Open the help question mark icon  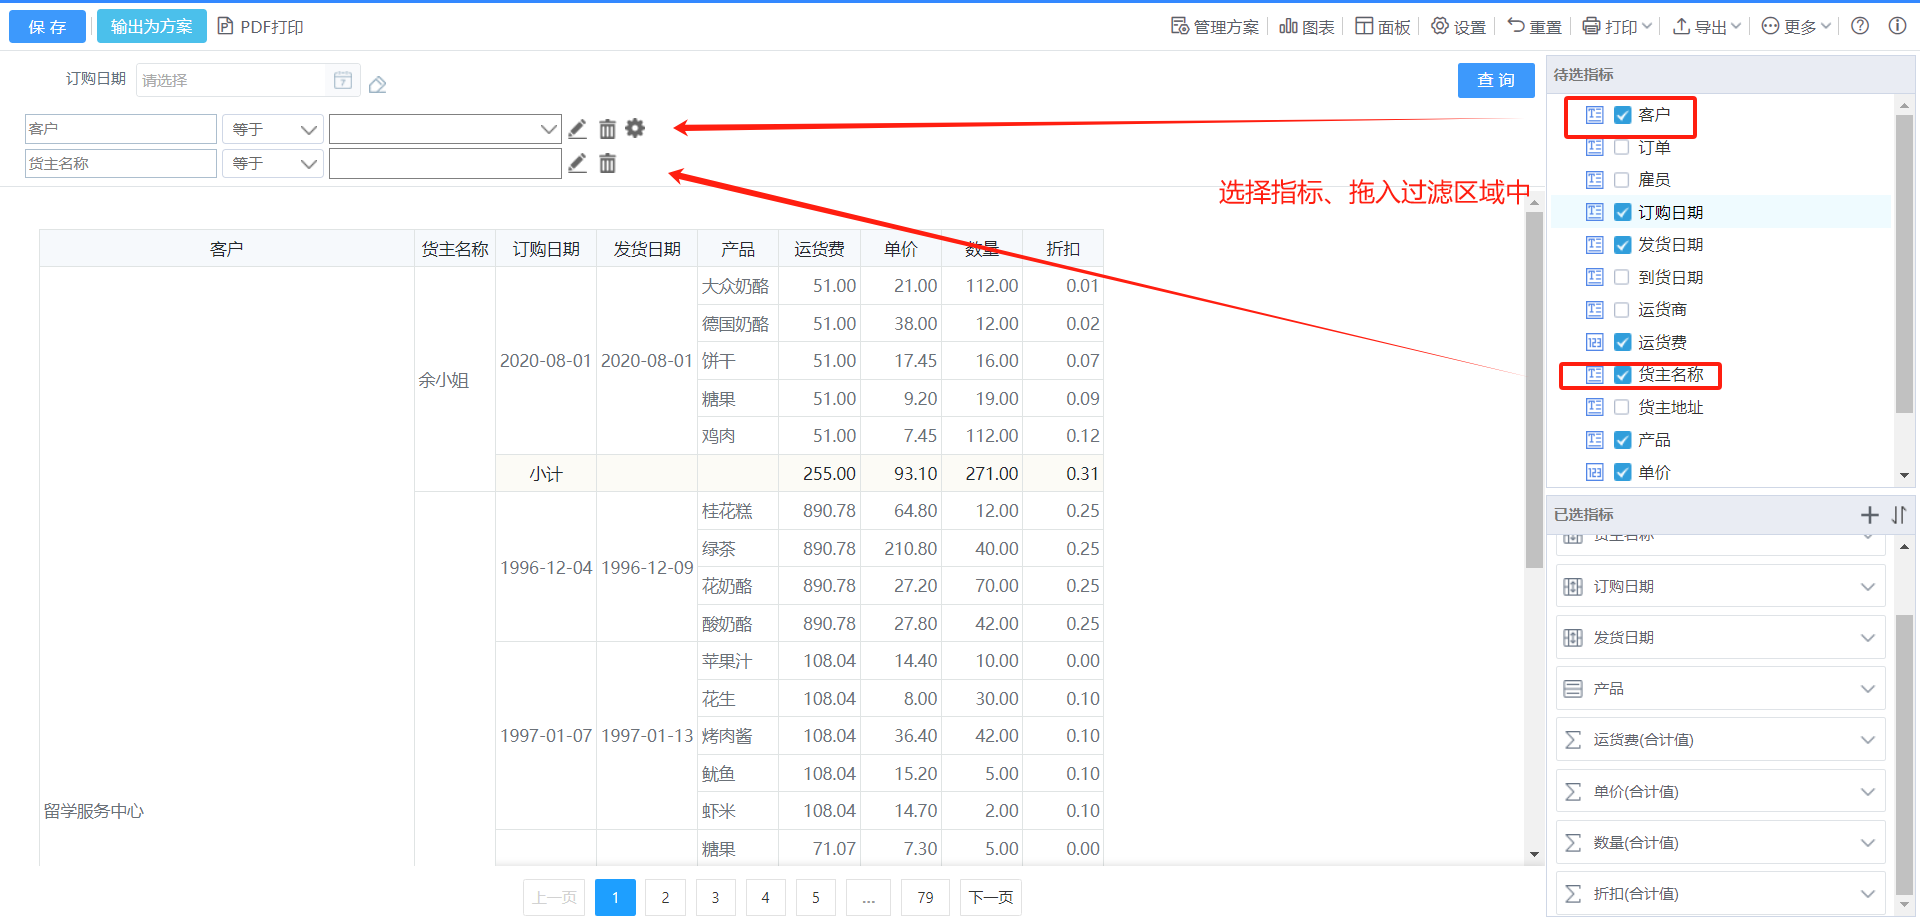tap(1860, 26)
